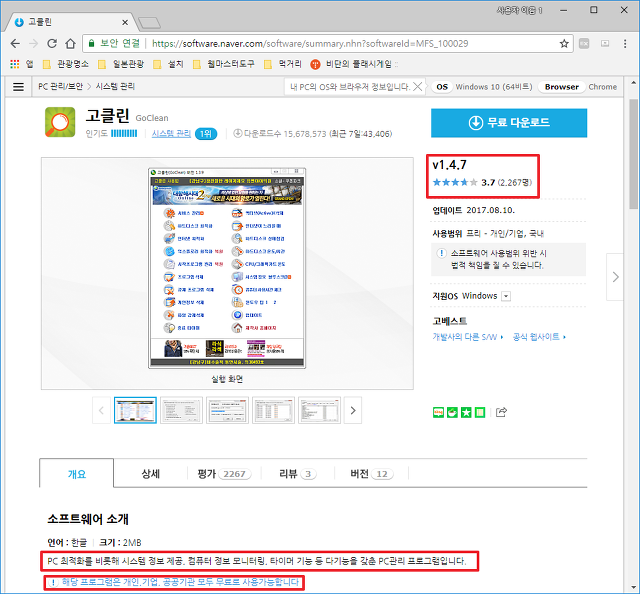Open 개발사의 다른 S/W link
The image size is (640, 594).
point(468,337)
